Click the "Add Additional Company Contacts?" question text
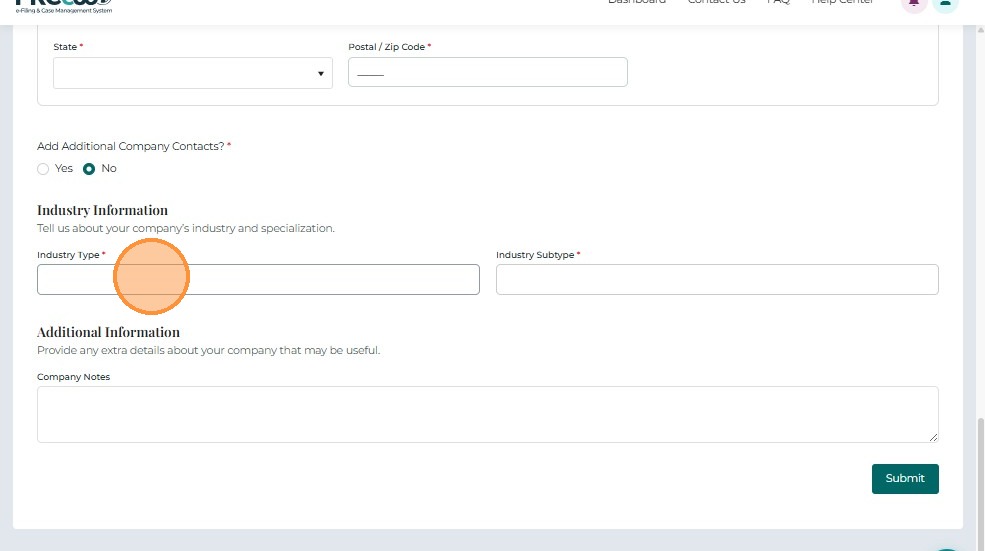 pos(131,146)
